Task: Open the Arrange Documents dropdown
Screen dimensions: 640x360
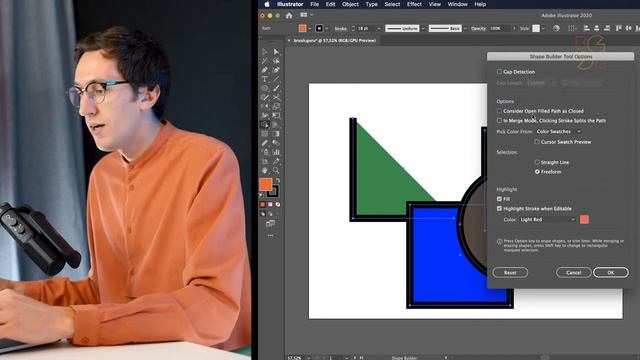Action: point(307,15)
